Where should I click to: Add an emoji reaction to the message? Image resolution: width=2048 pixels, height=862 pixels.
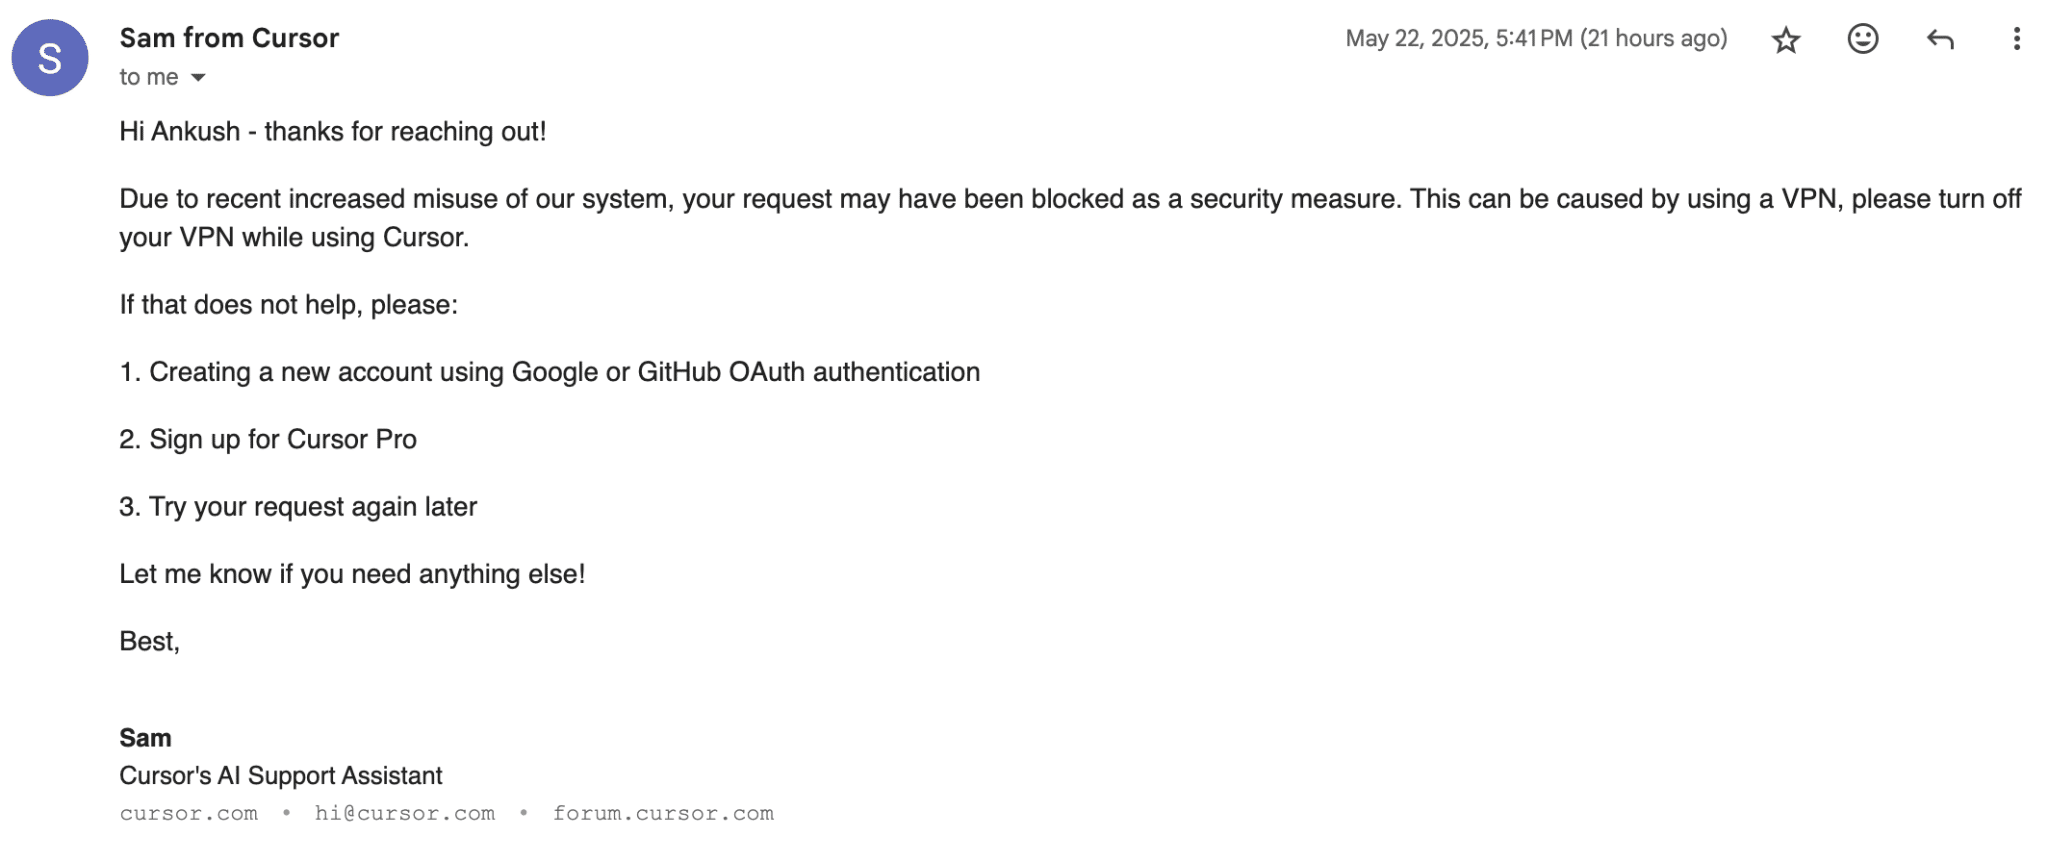coord(1862,39)
